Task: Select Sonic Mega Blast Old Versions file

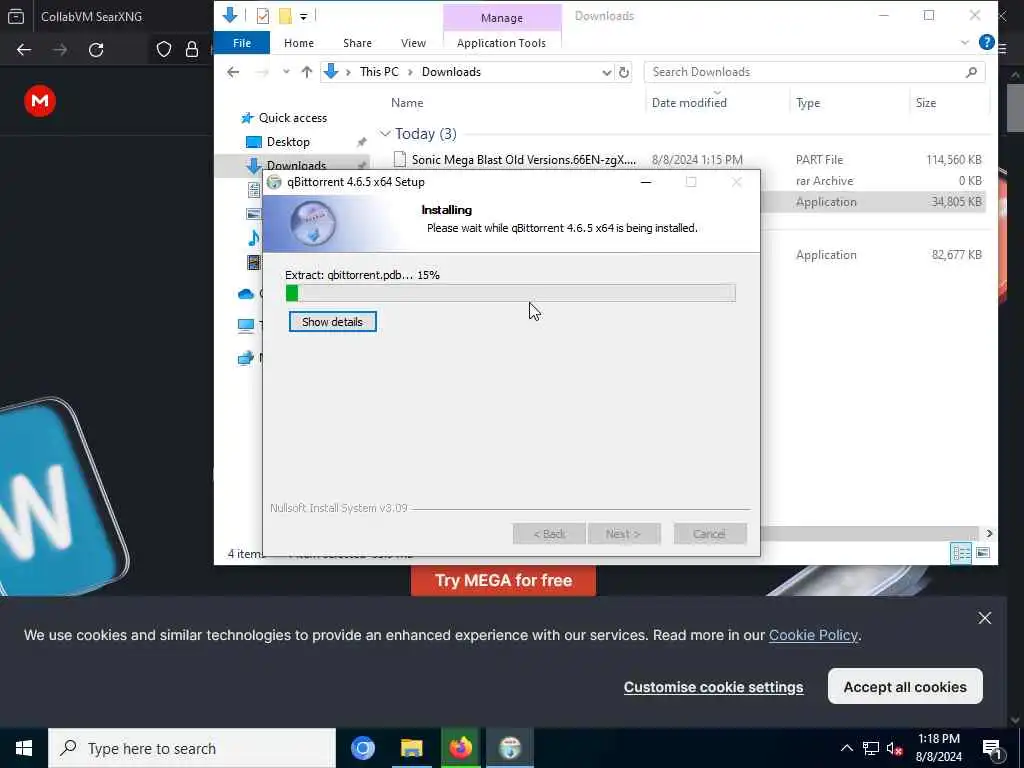Action: pos(522,159)
